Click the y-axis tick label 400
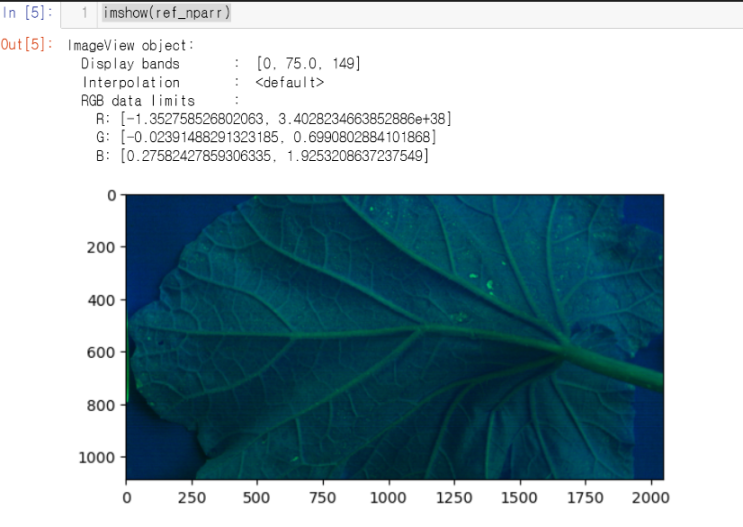The width and height of the screenshot is (743, 527). (x=101, y=300)
